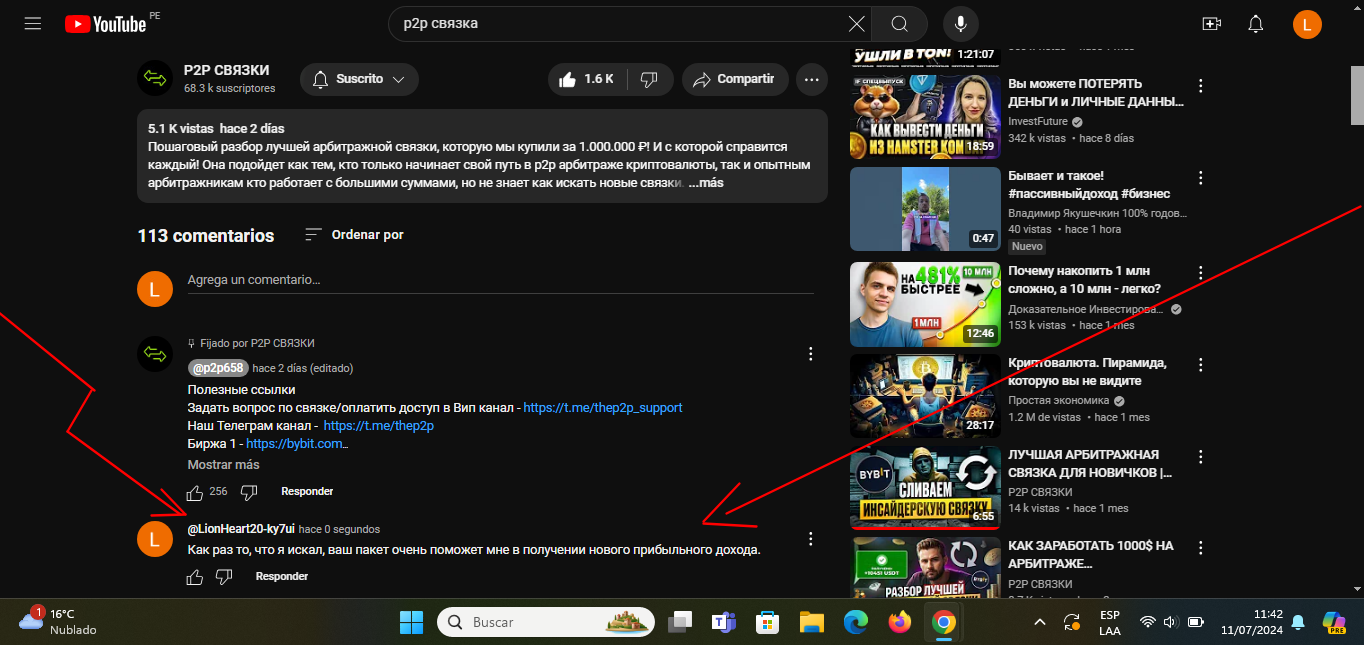The height and width of the screenshot is (645, 1364).
Task: Open menu for 'Бывает и такое' video
Action: [1201, 177]
